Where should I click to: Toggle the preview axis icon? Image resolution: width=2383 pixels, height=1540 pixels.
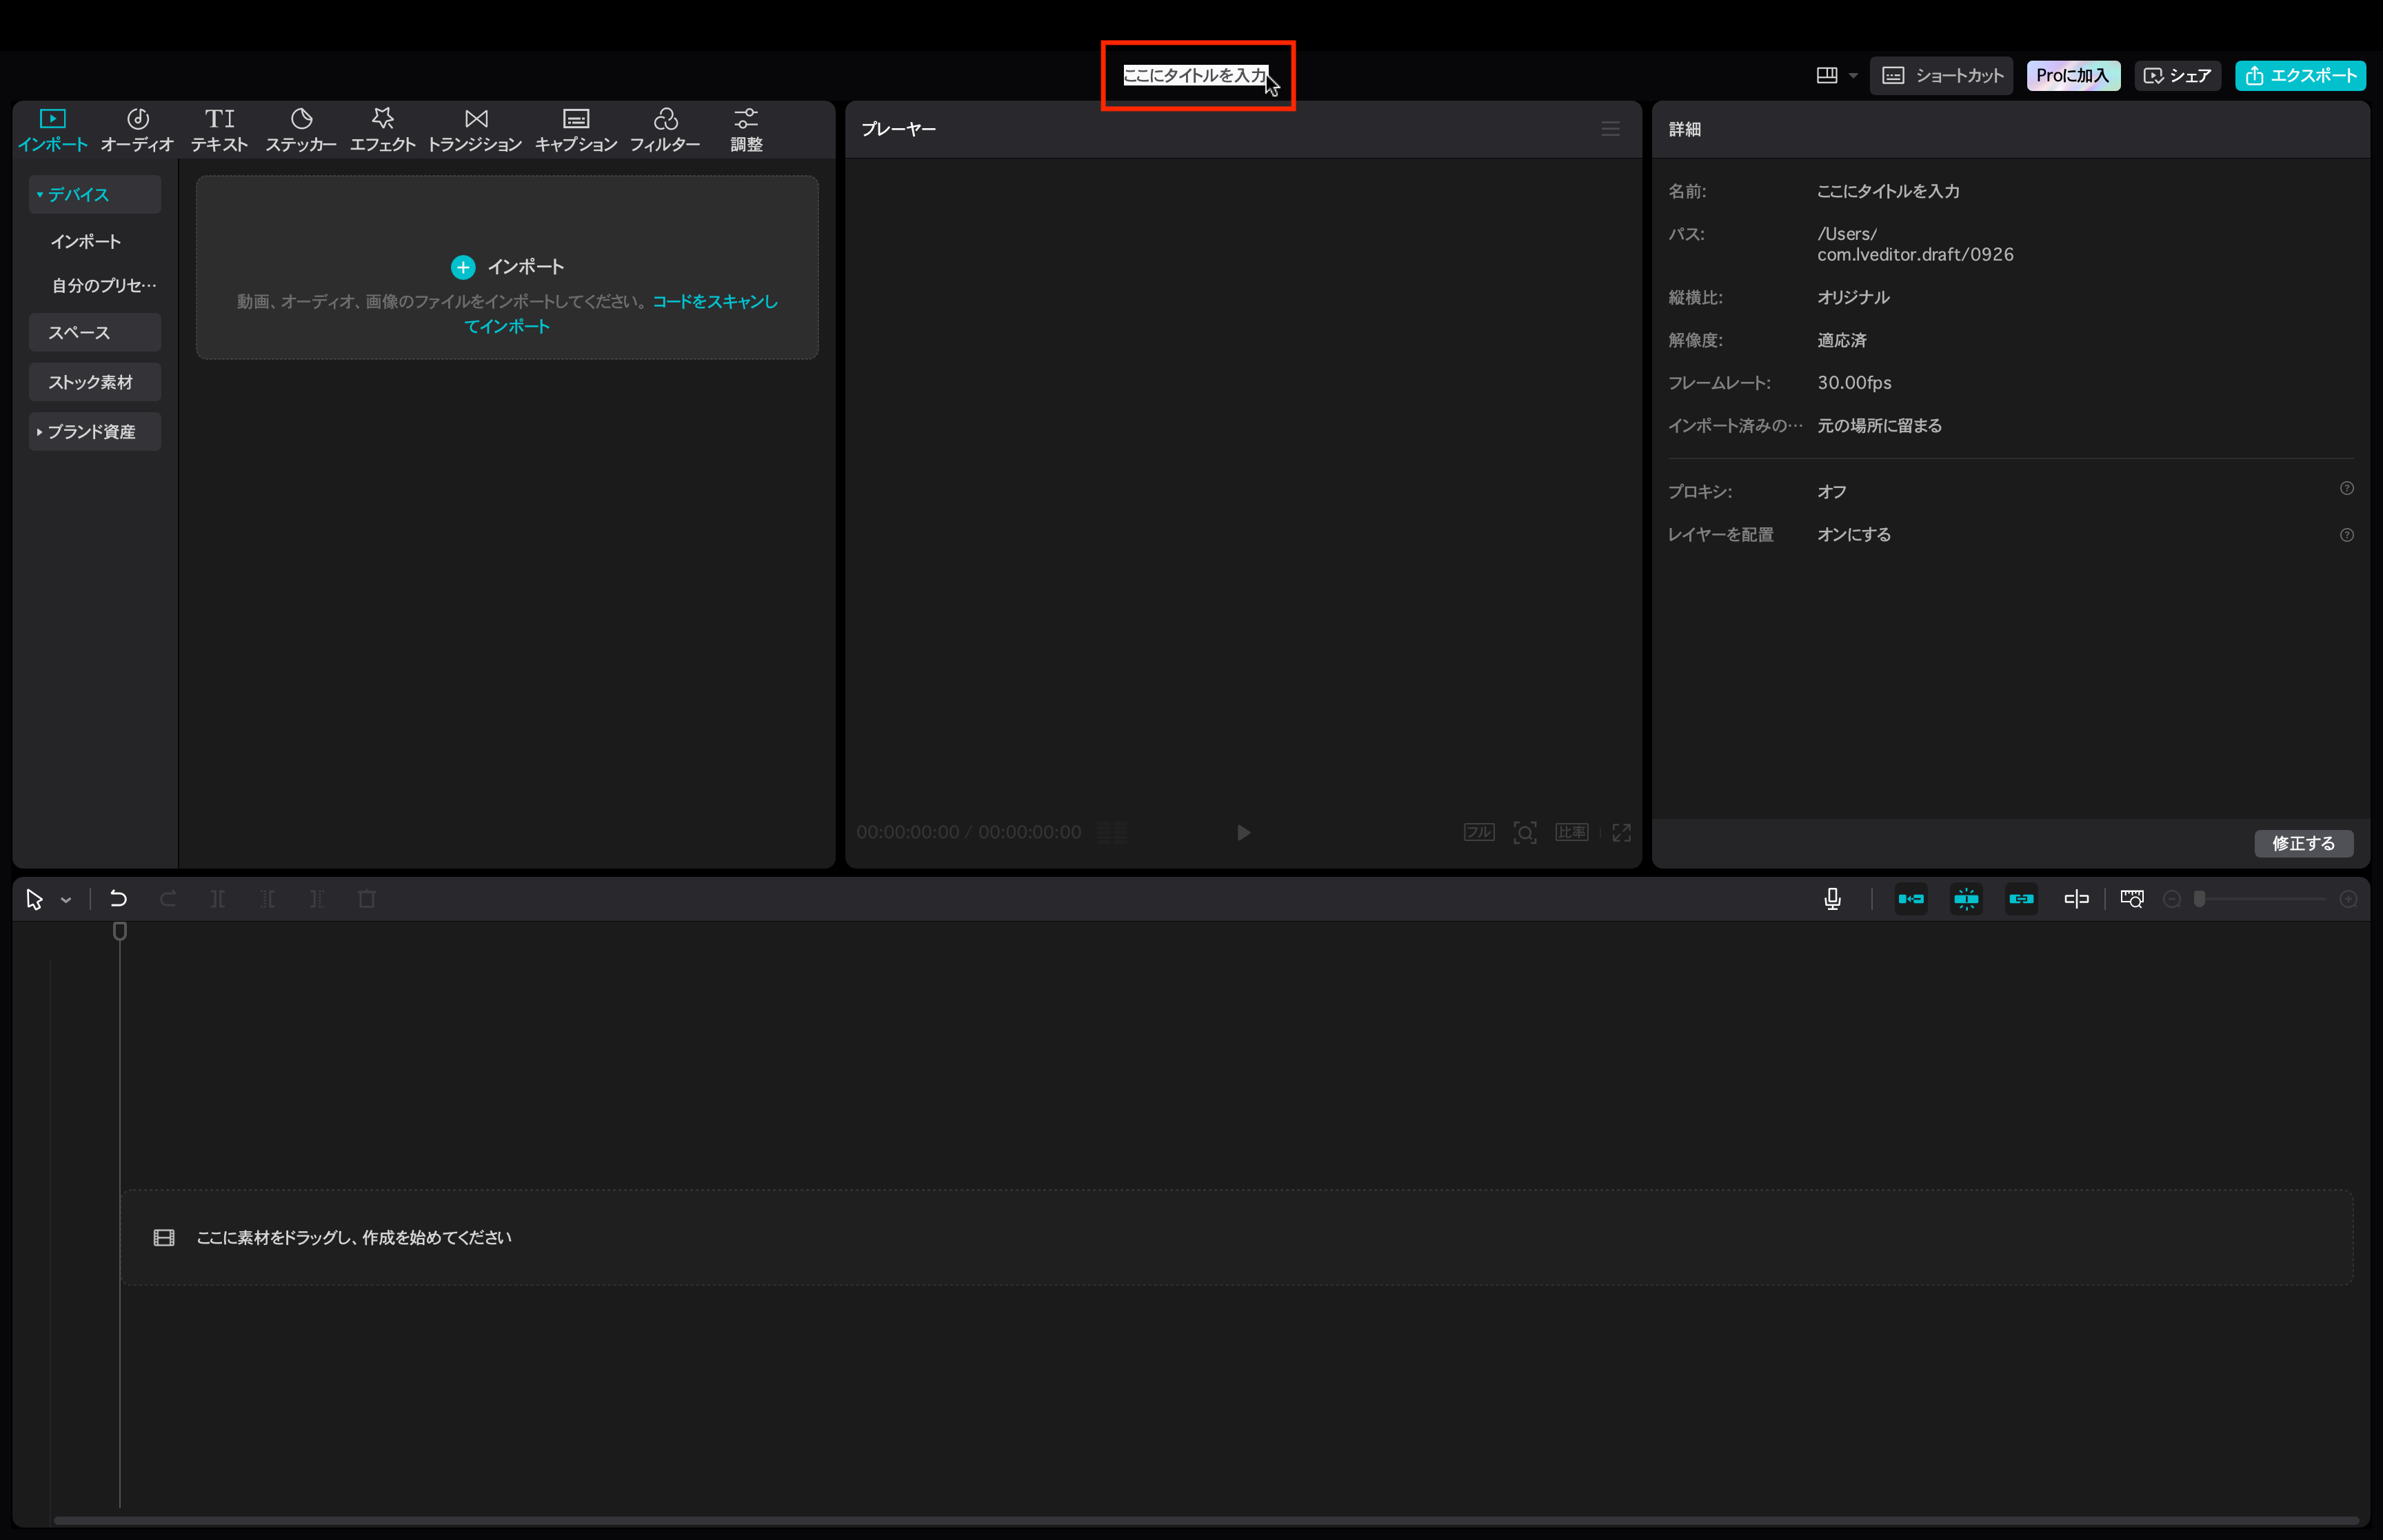tap(2076, 899)
